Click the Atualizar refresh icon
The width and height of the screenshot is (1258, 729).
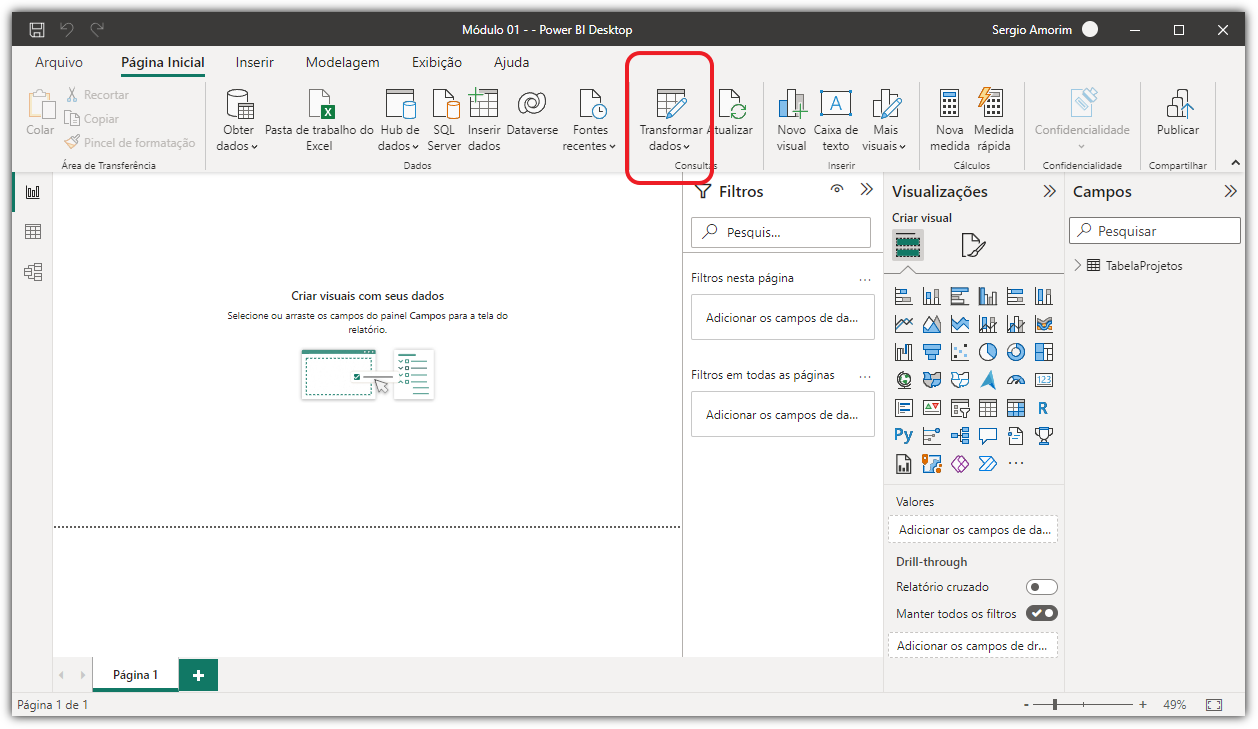pyautogui.click(x=731, y=104)
